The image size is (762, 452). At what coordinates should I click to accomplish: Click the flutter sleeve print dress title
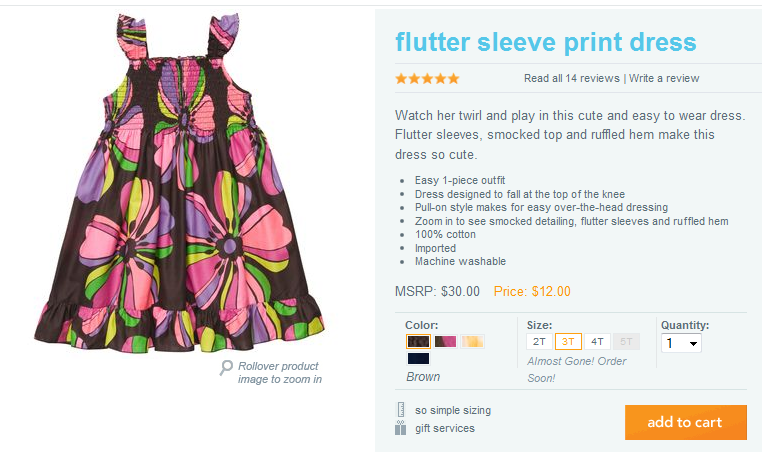(545, 43)
